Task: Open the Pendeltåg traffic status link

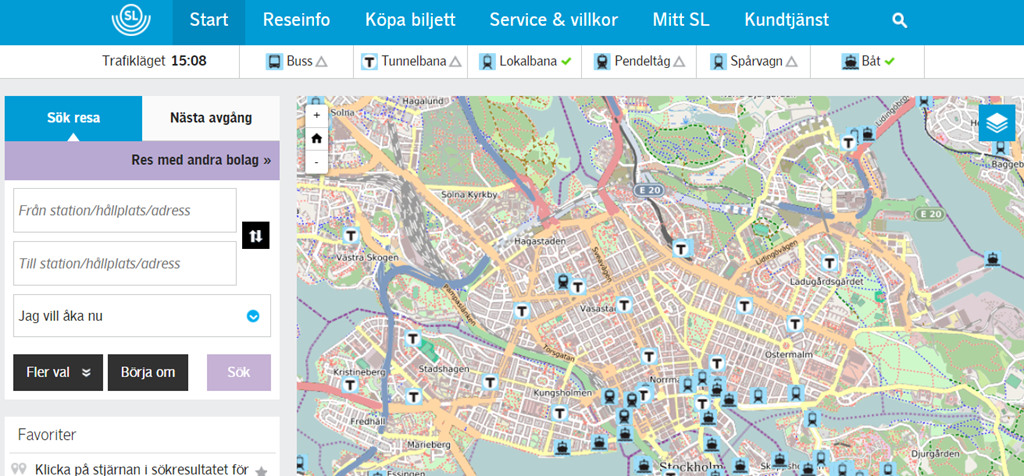Action: pyautogui.click(x=639, y=62)
